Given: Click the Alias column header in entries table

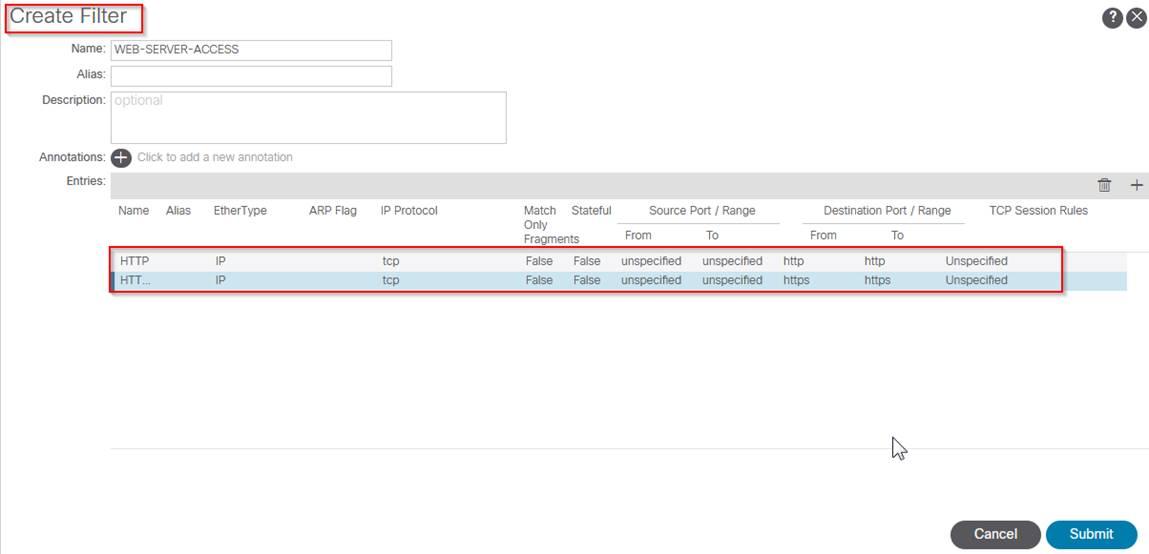Looking at the screenshot, I should (178, 211).
